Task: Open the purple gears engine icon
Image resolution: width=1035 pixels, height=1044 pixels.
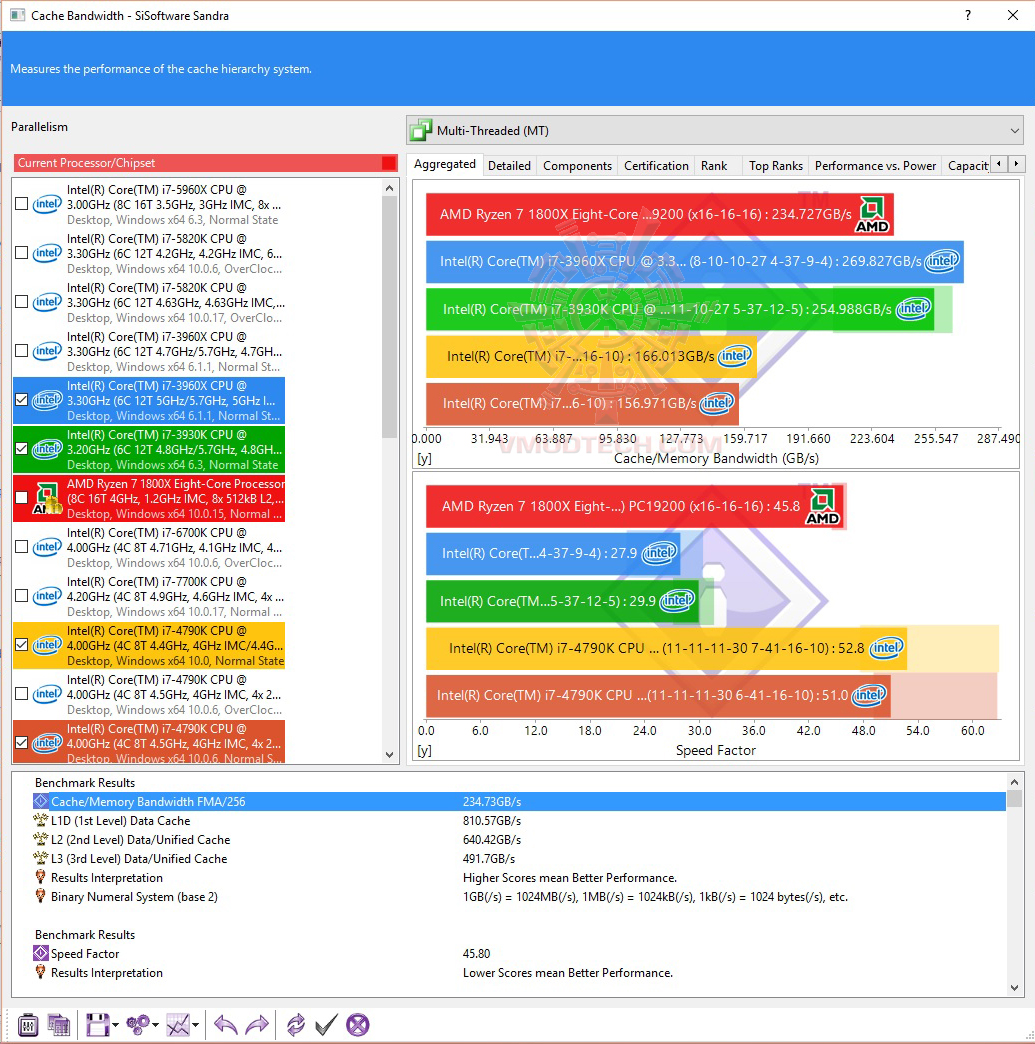Action: pyautogui.click(x=138, y=1025)
